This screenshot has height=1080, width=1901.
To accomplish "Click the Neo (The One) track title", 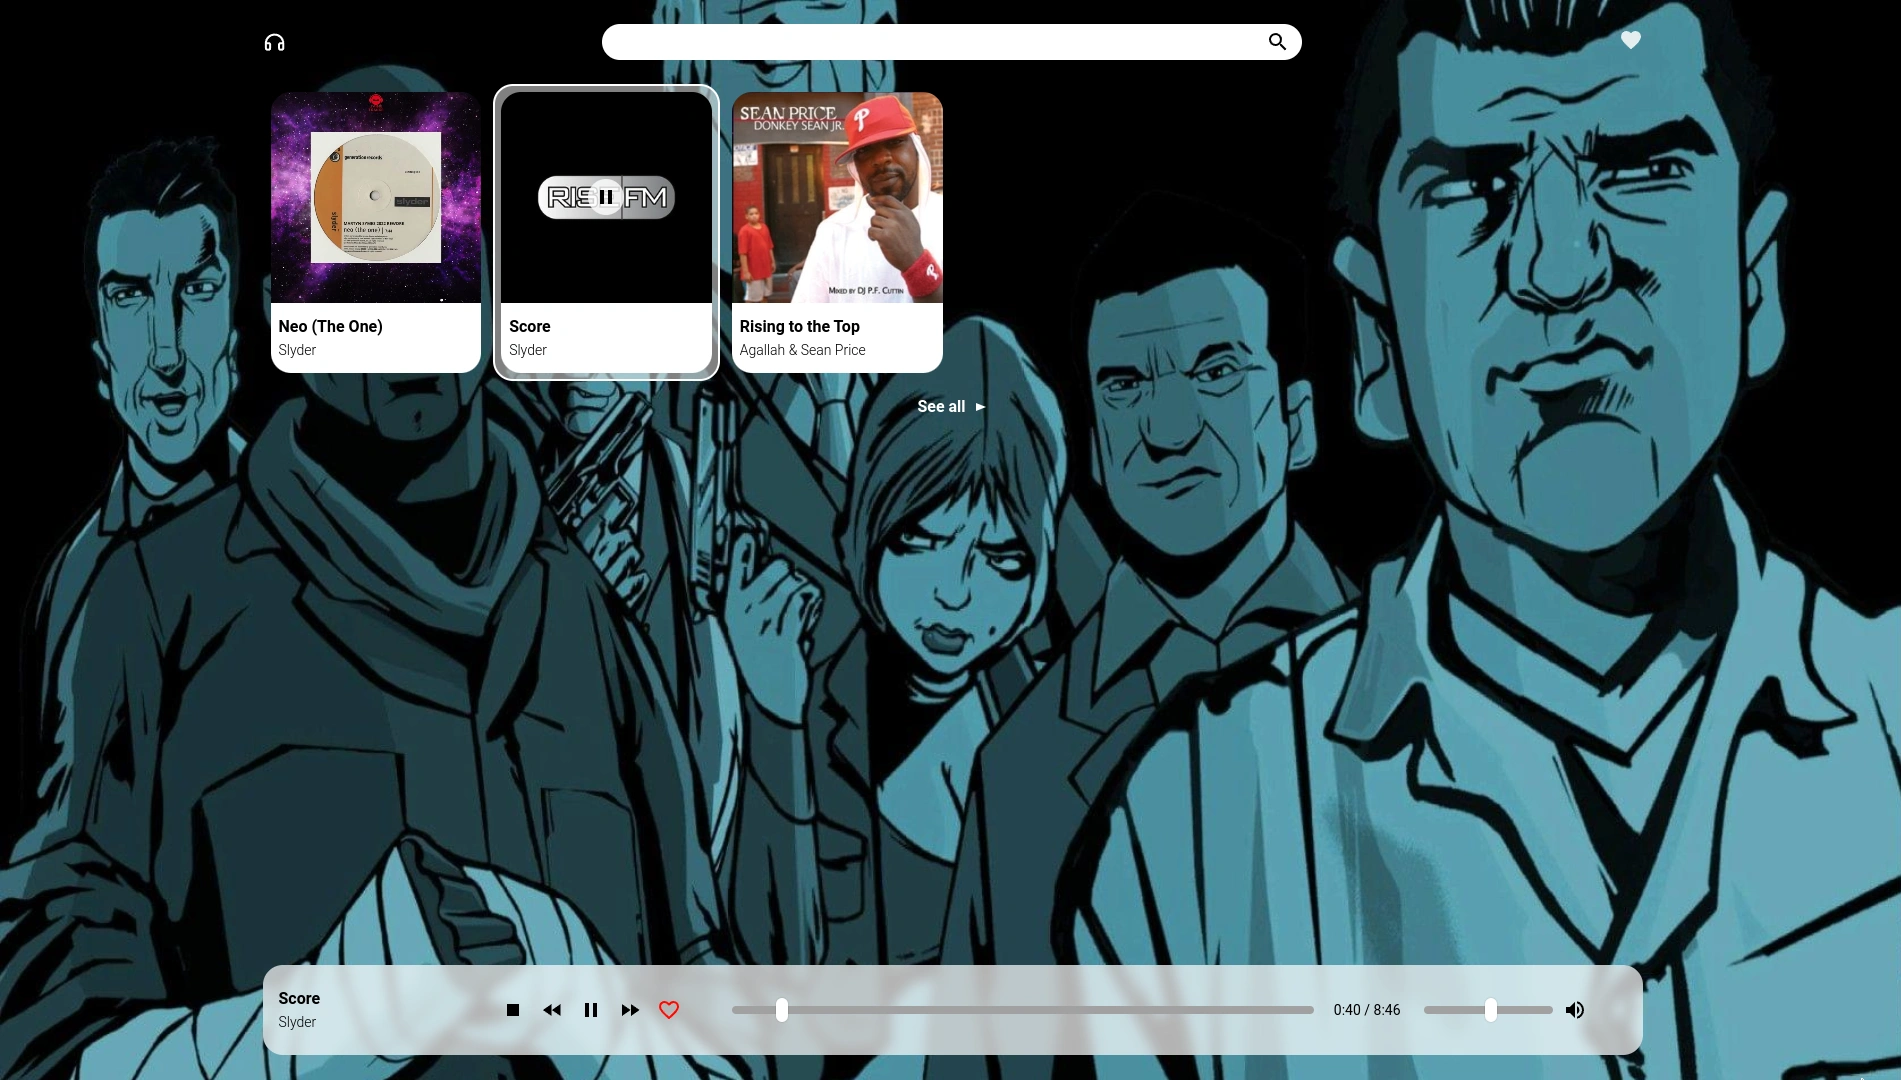I will (330, 326).
